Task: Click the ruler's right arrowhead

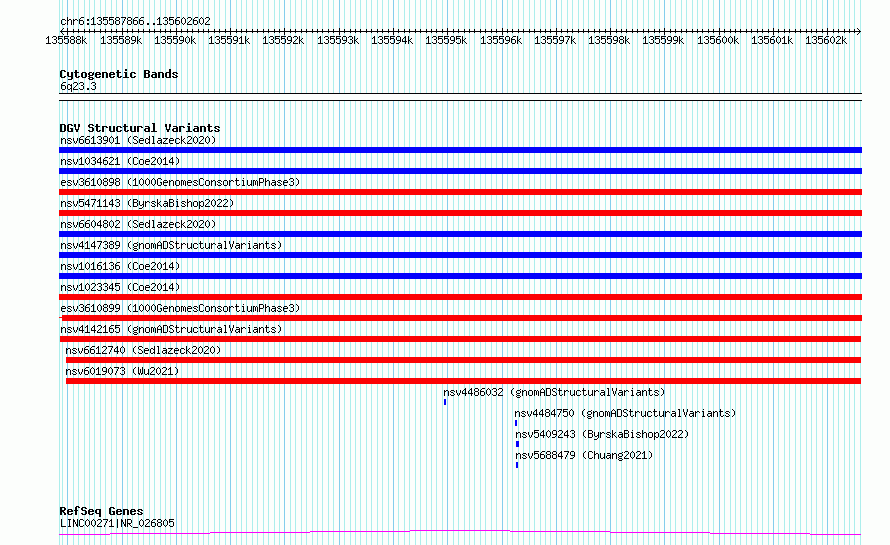Action: [859, 31]
